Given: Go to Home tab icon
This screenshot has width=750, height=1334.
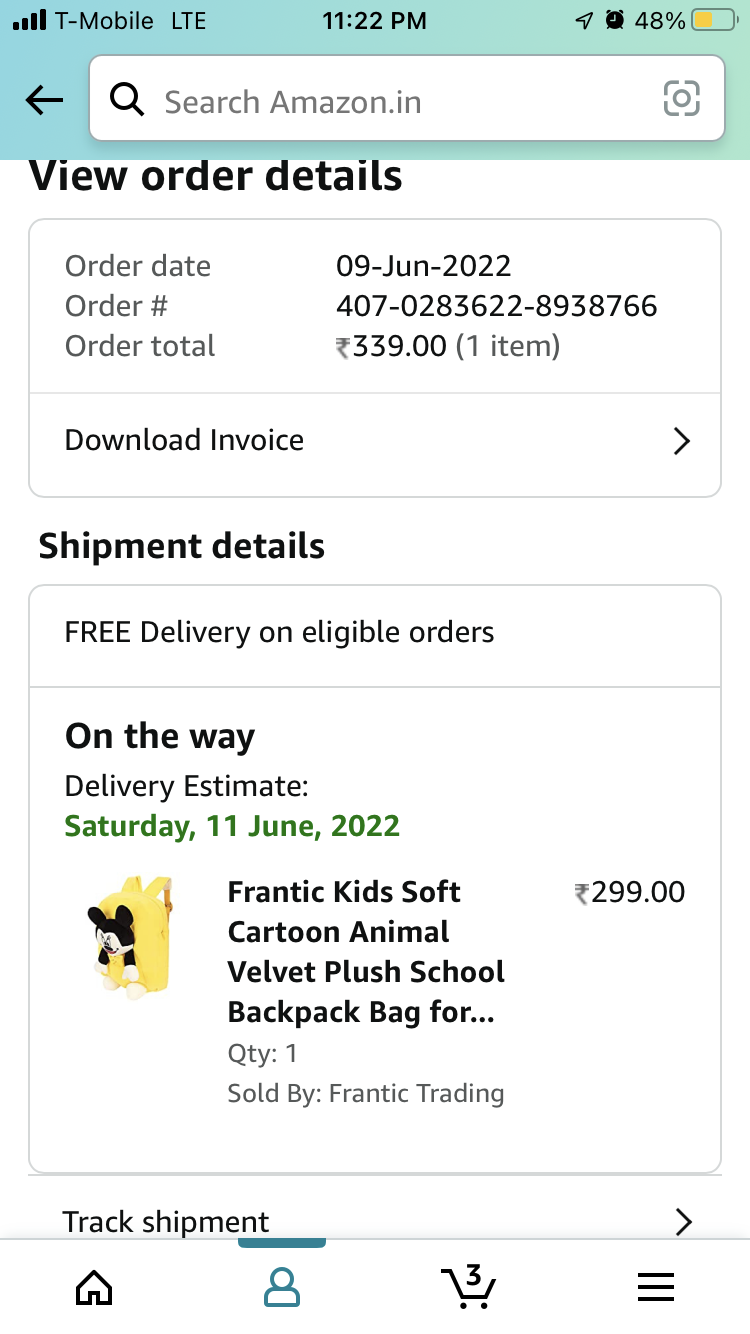Looking at the screenshot, I should coord(94,1286).
